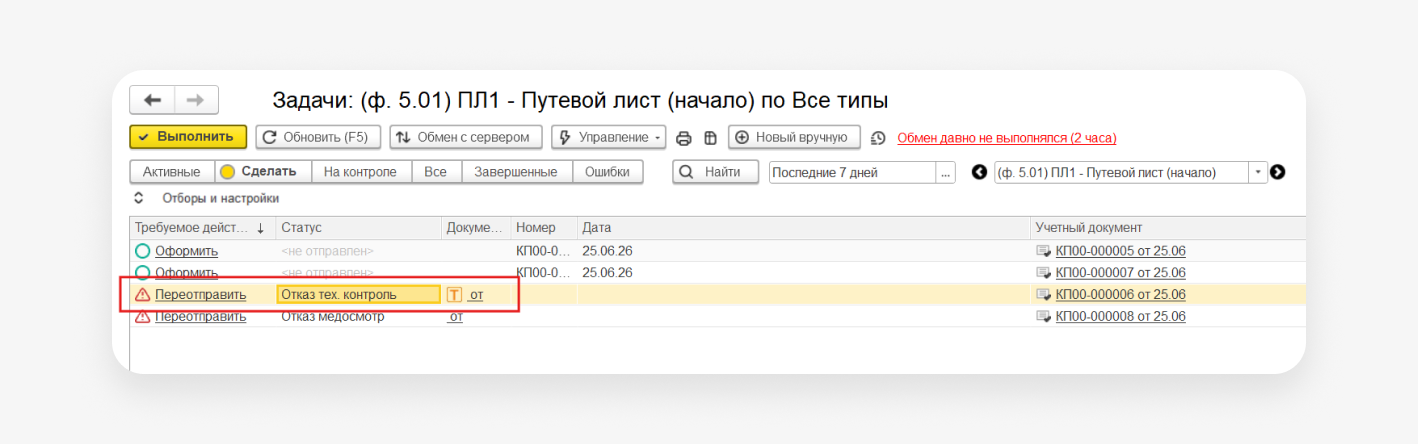Open document КП00-000008 от 25.06
1418x444 pixels.
(x=1120, y=316)
